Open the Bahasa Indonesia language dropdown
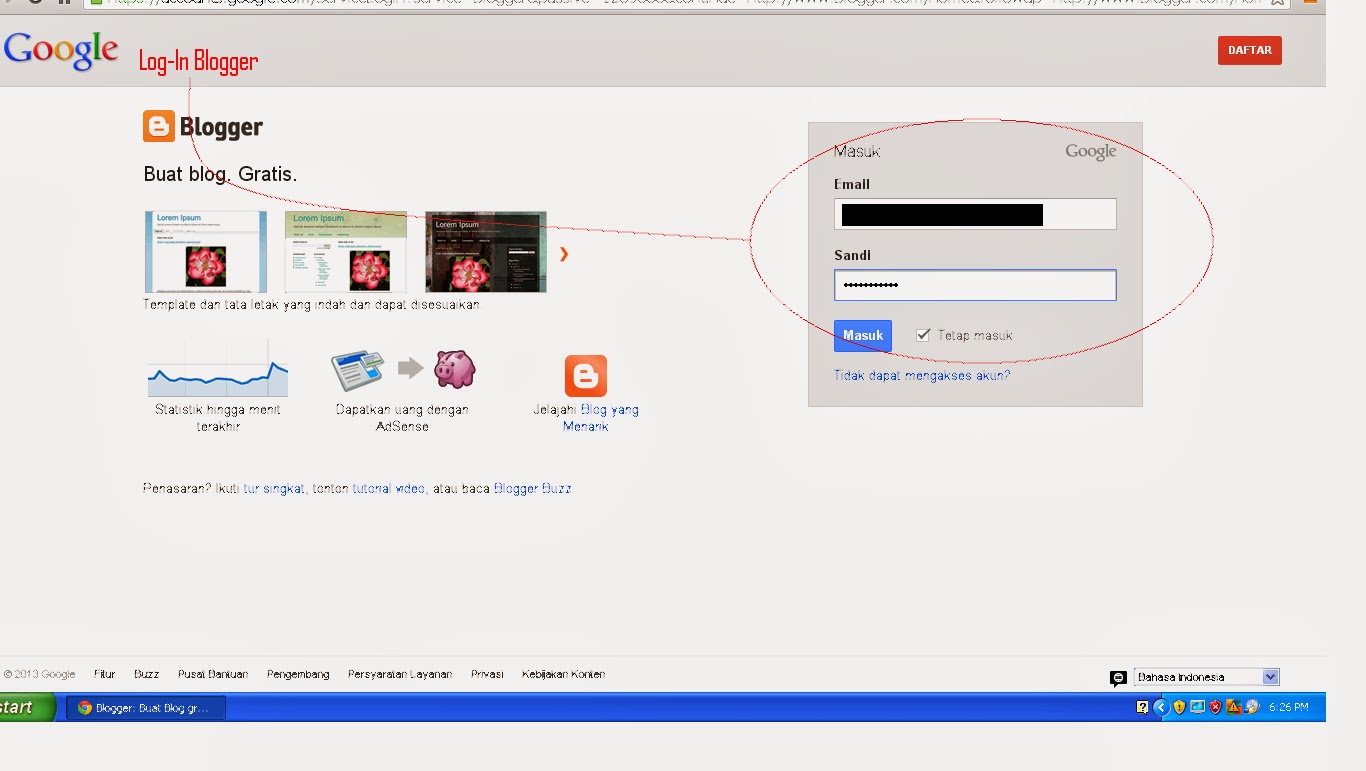The image size is (1366, 771). (x=1206, y=677)
